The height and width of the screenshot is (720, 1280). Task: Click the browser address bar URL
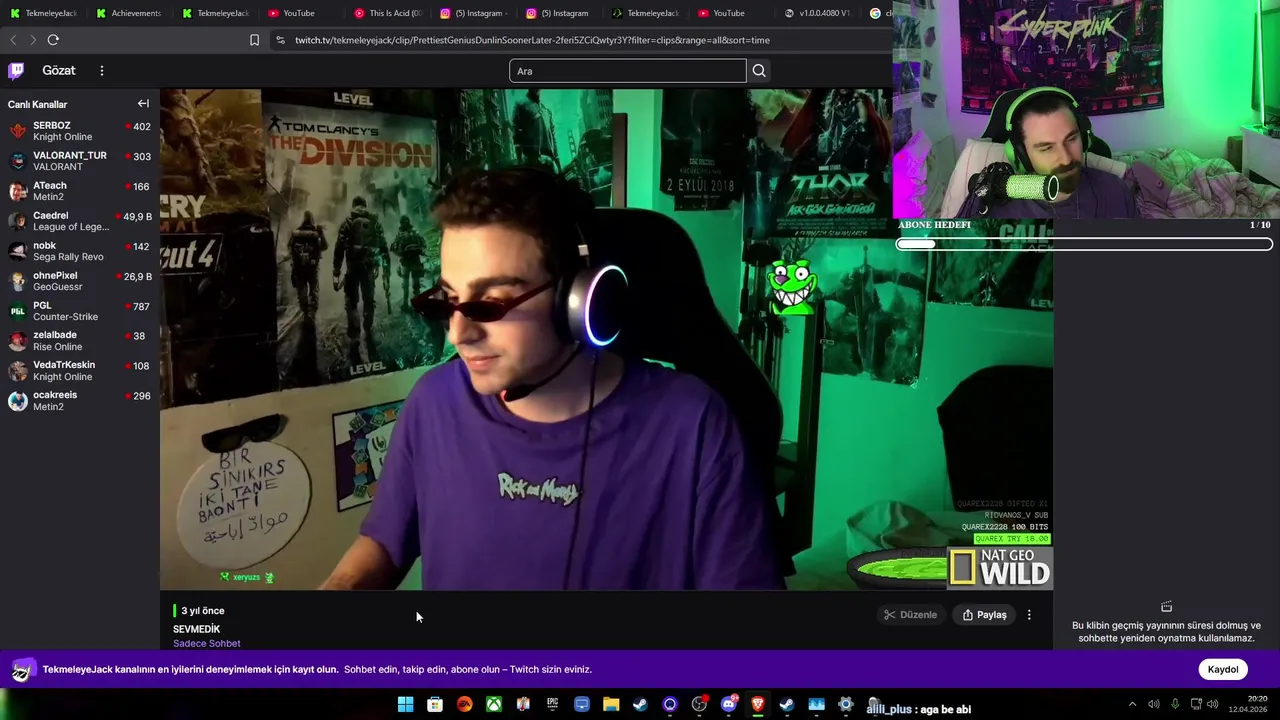[x=532, y=40]
